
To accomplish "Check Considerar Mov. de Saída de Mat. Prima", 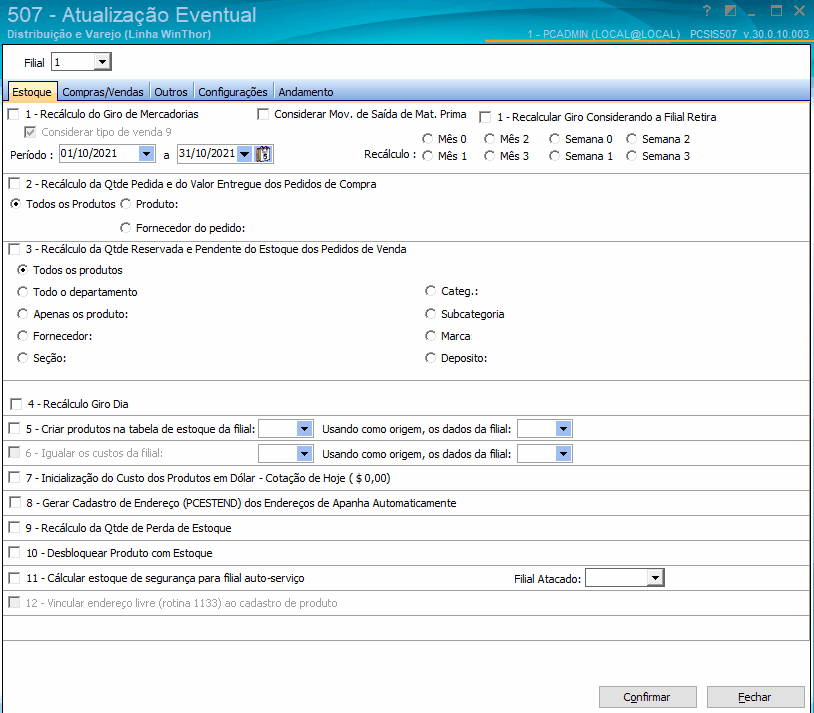I will tap(263, 114).
